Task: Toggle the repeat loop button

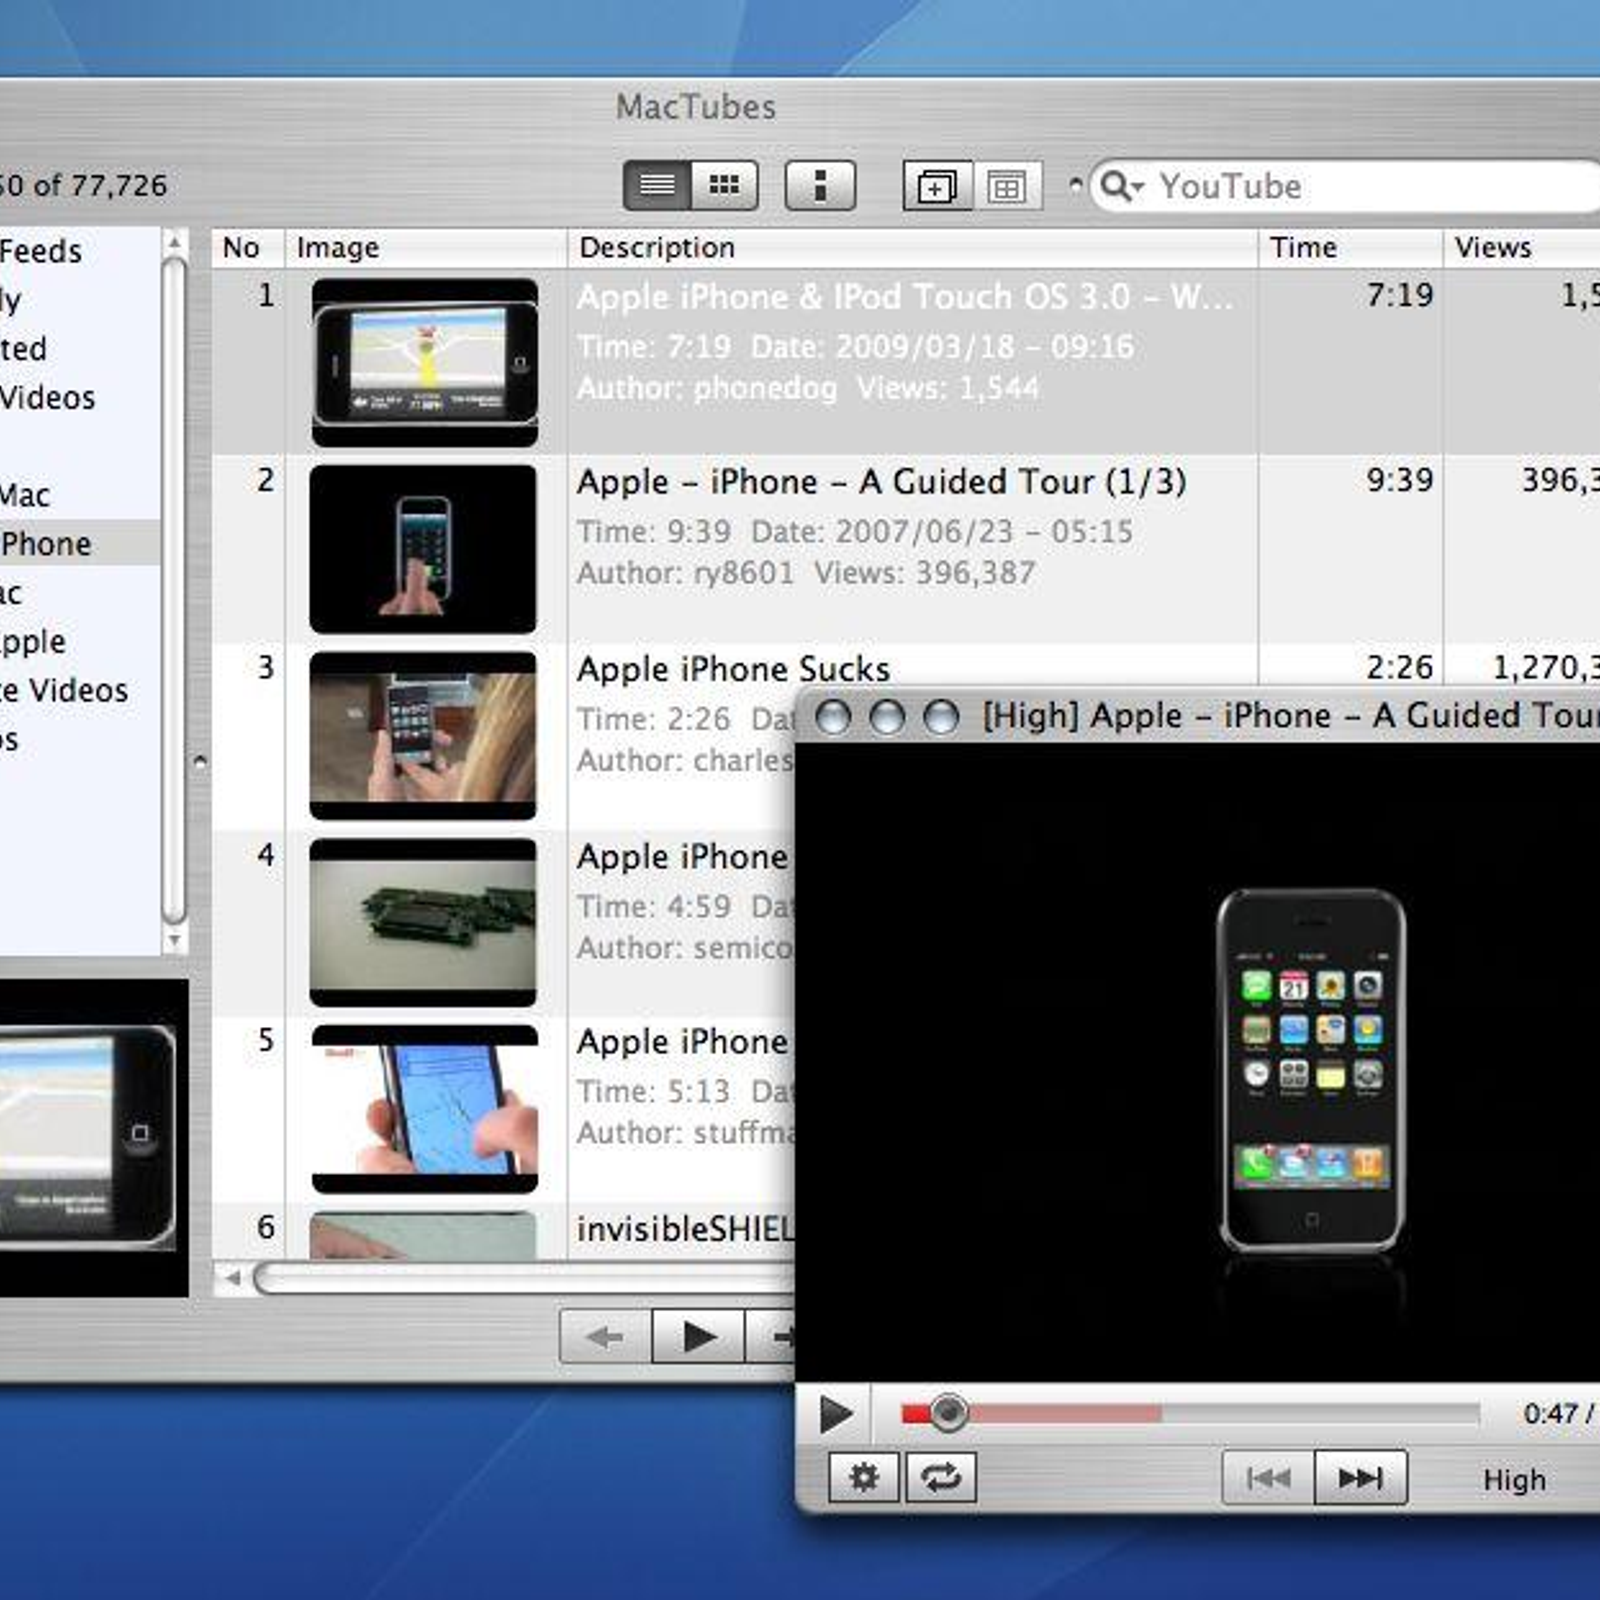Action: pos(940,1477)
